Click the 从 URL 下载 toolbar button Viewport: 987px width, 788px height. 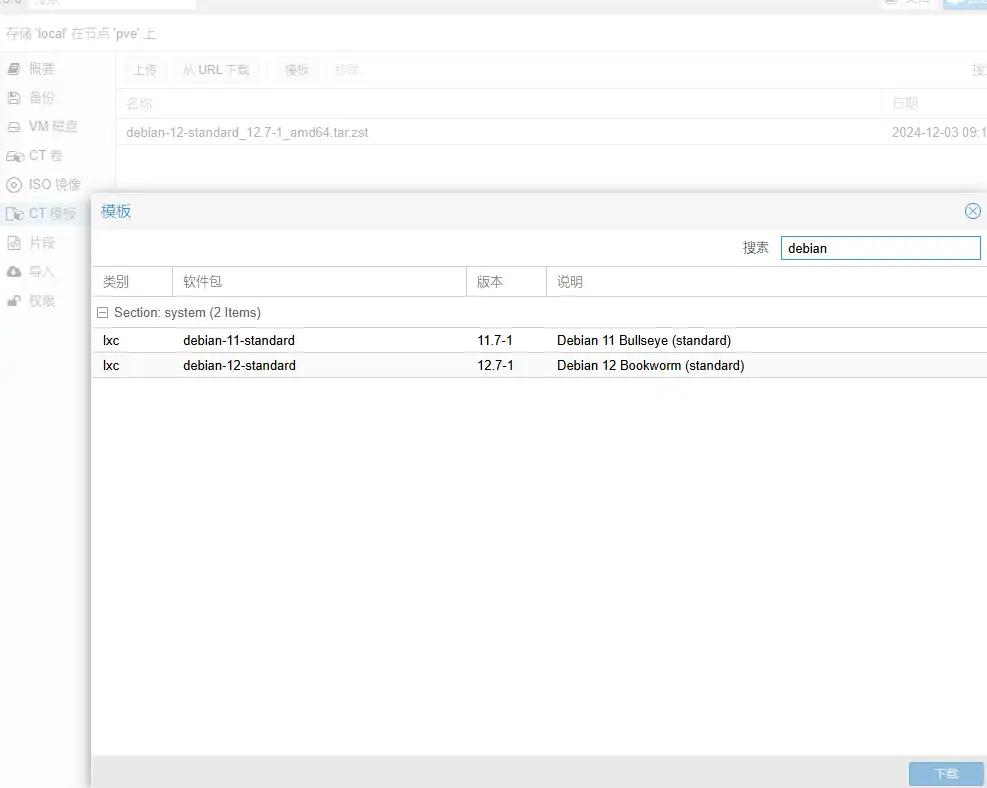click(216, 70)
